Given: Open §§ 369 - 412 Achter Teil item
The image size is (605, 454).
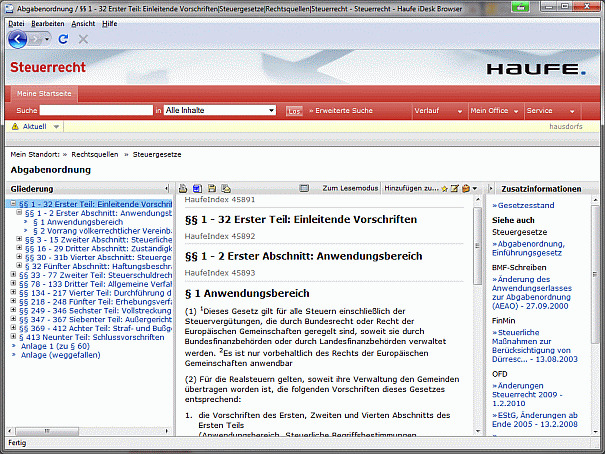Looking at the screenshot, I should (96, 329).
